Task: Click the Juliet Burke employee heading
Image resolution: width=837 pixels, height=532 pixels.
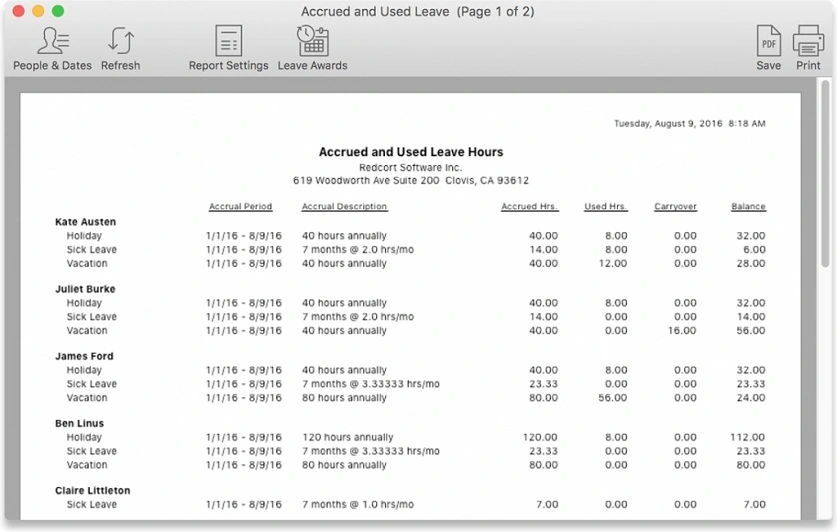Action: pyautogui.click(x=85, y=289)
